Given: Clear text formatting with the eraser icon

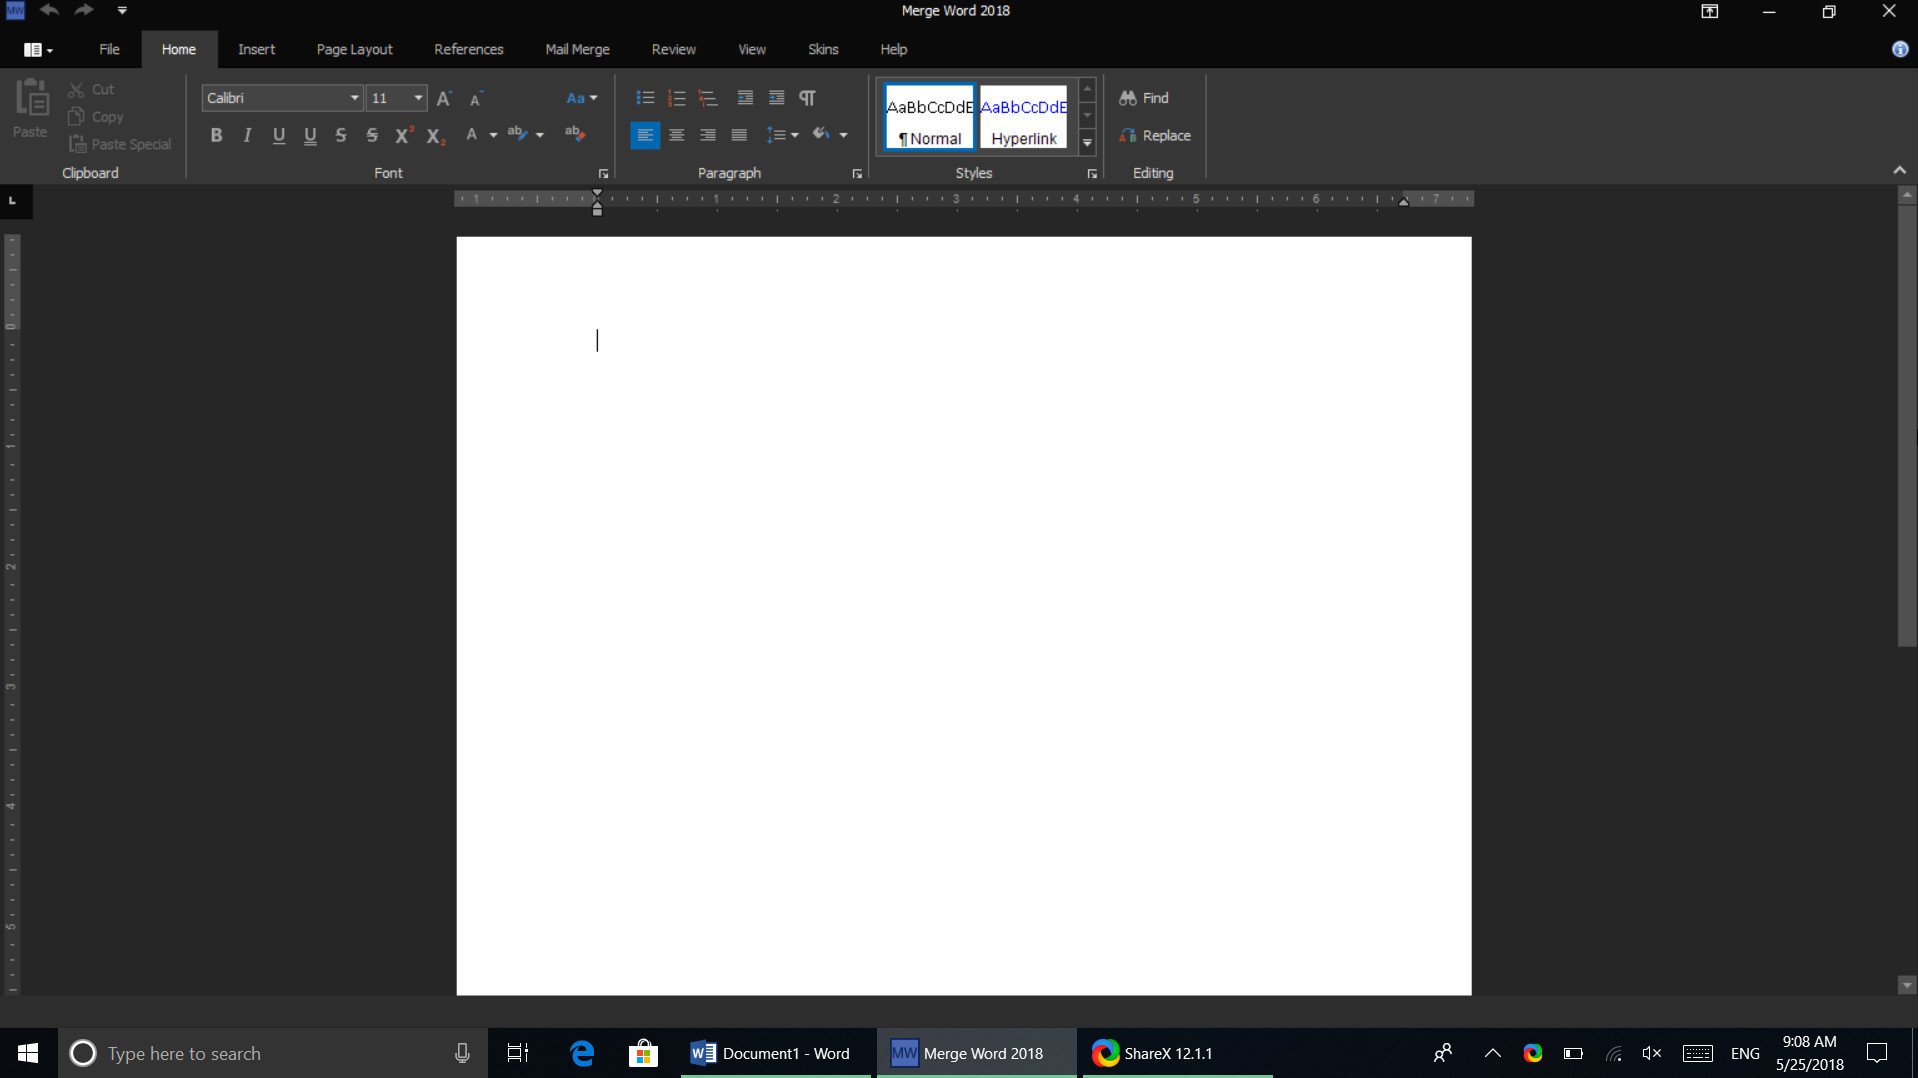Looking at the screenshot, I should [574, 134].
